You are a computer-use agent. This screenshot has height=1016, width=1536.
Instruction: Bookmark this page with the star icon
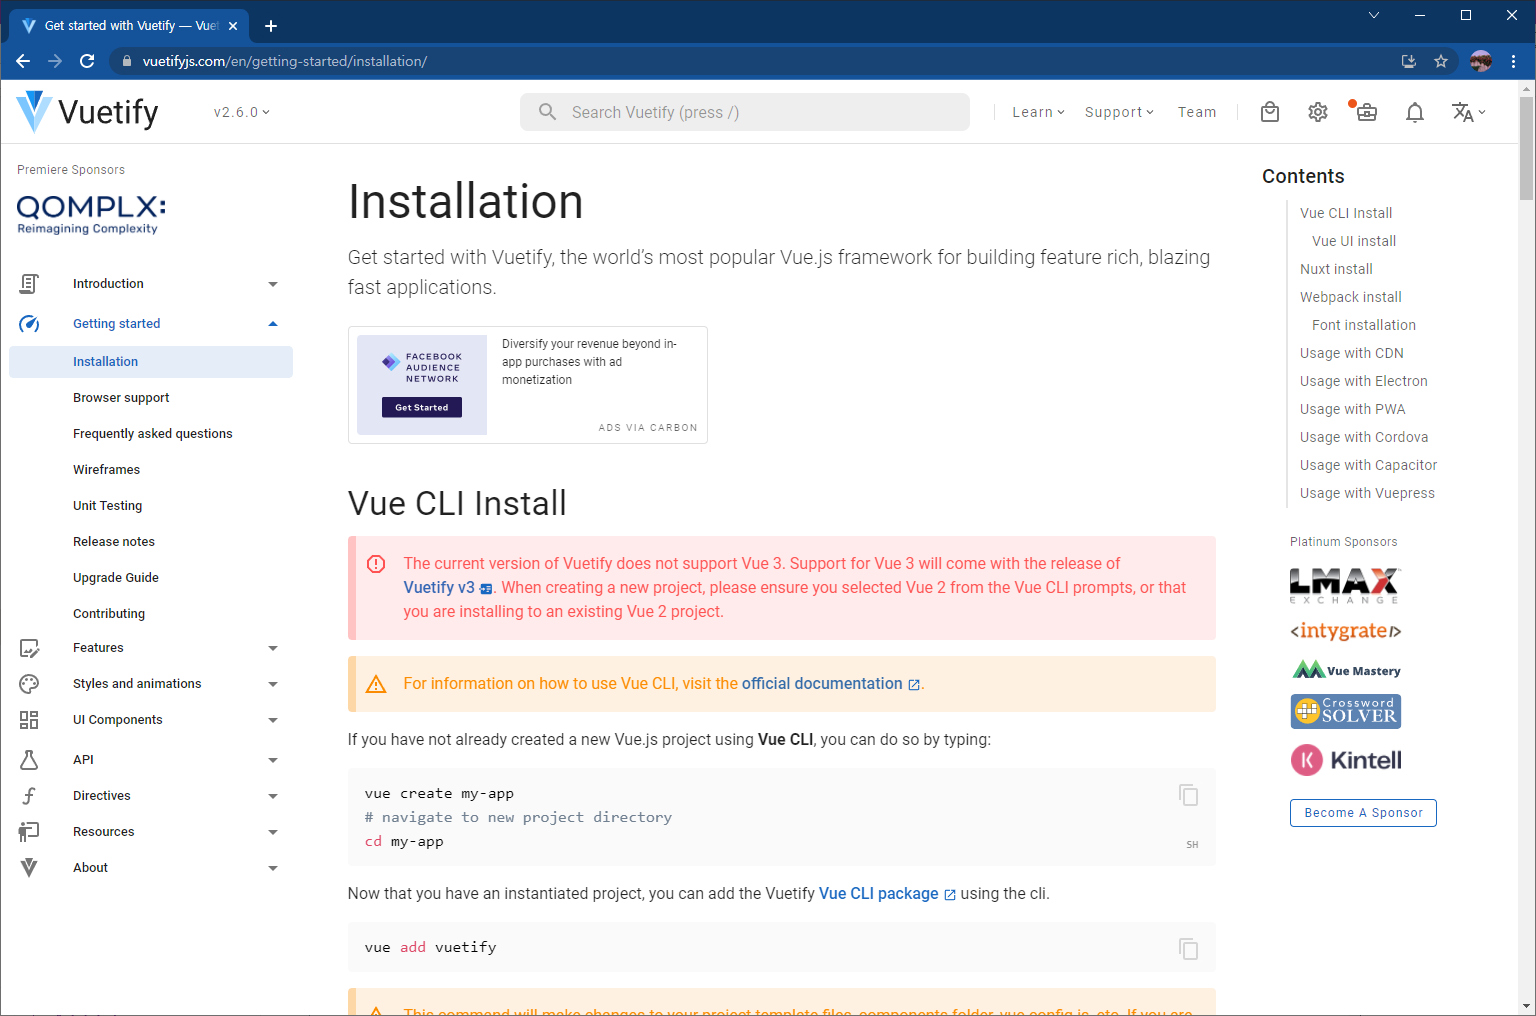pos(1441,61)
